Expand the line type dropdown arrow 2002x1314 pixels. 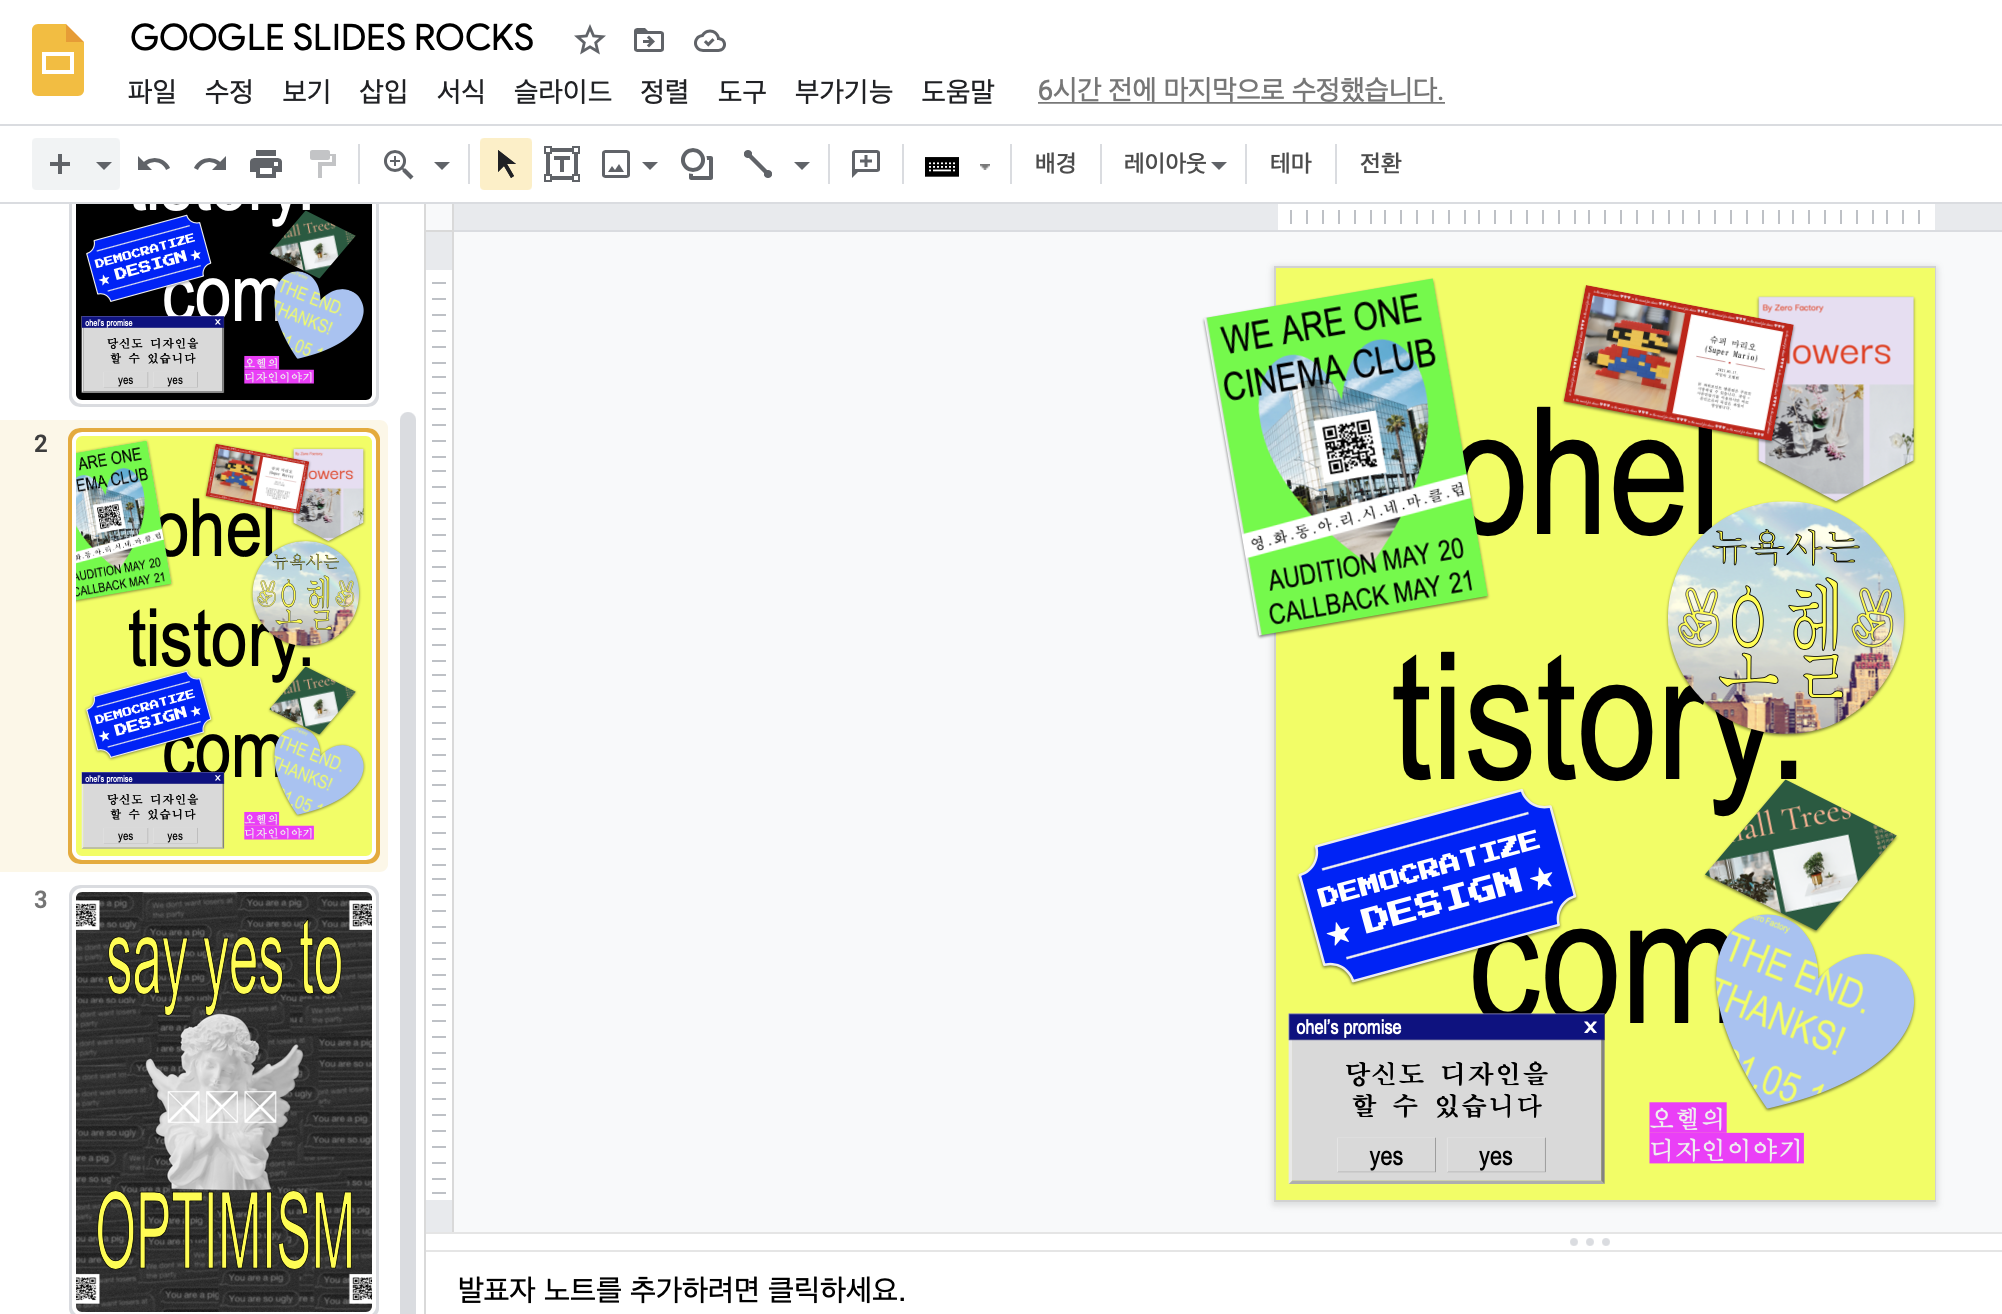pyautogui.click(x=802, y=165)
